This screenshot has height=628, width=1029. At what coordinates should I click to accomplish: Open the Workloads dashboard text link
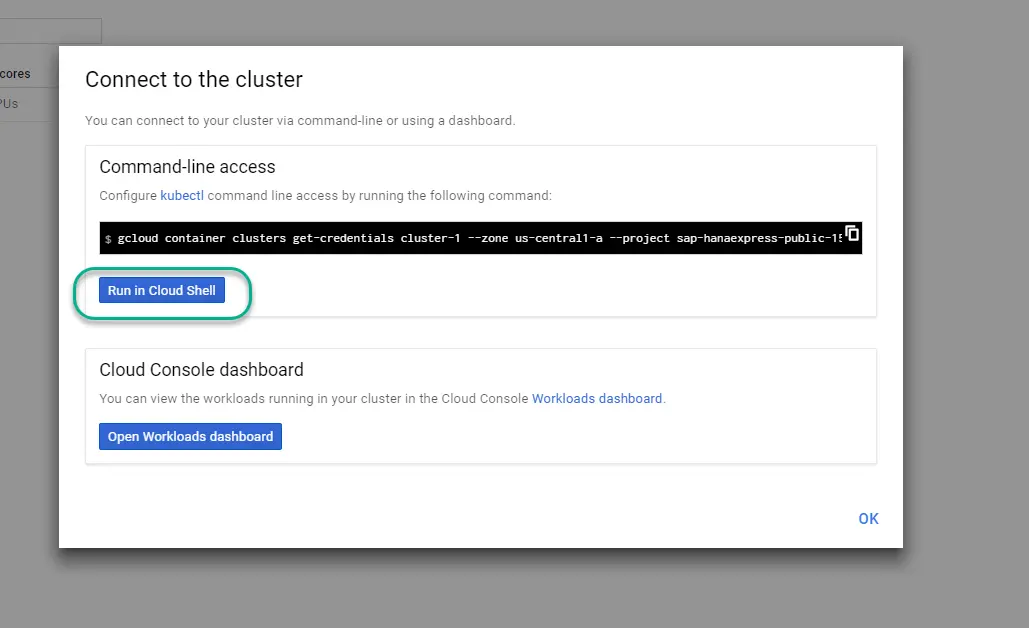pos(597,398)
